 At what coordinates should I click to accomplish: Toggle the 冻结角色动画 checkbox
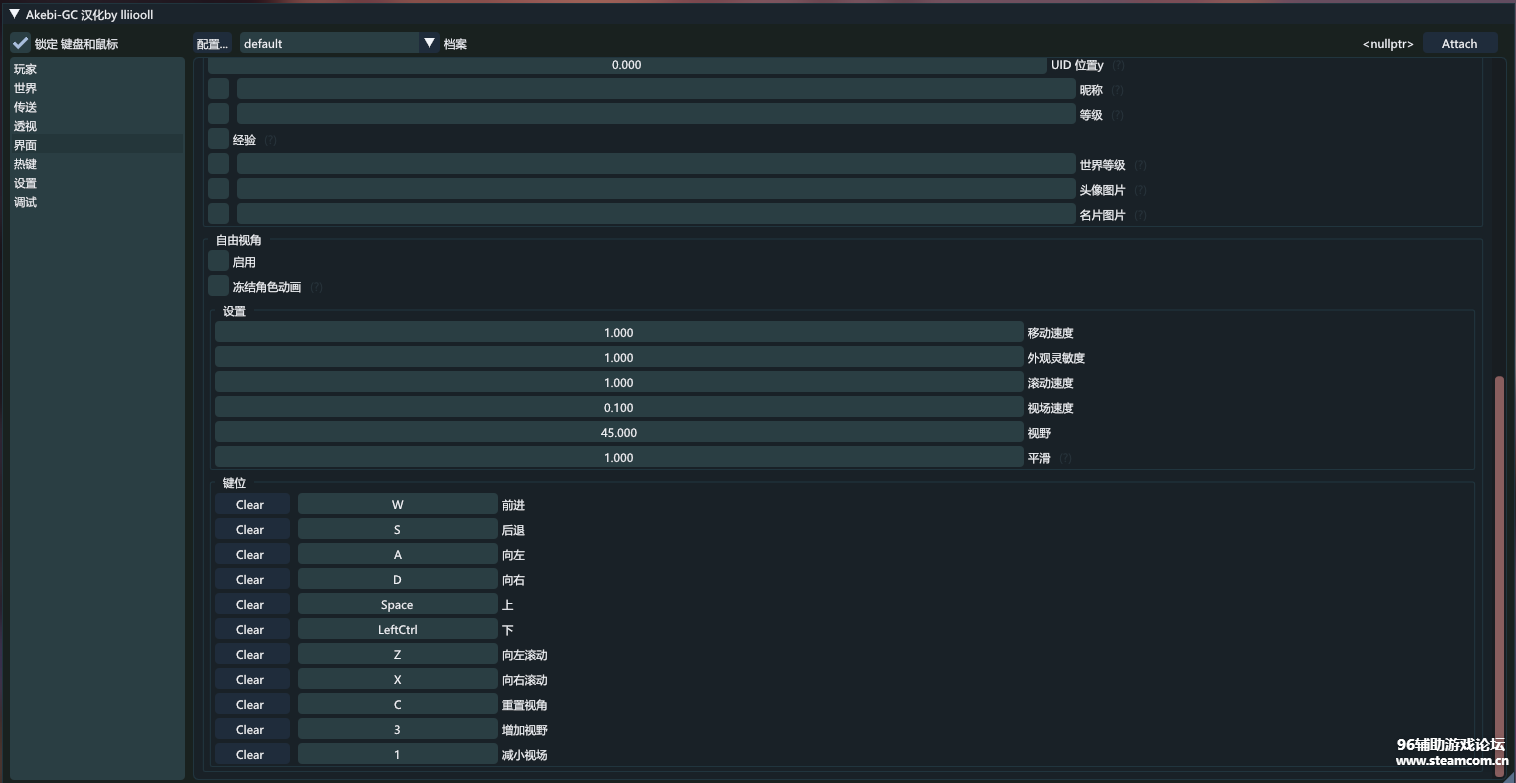tap(218, 286)
